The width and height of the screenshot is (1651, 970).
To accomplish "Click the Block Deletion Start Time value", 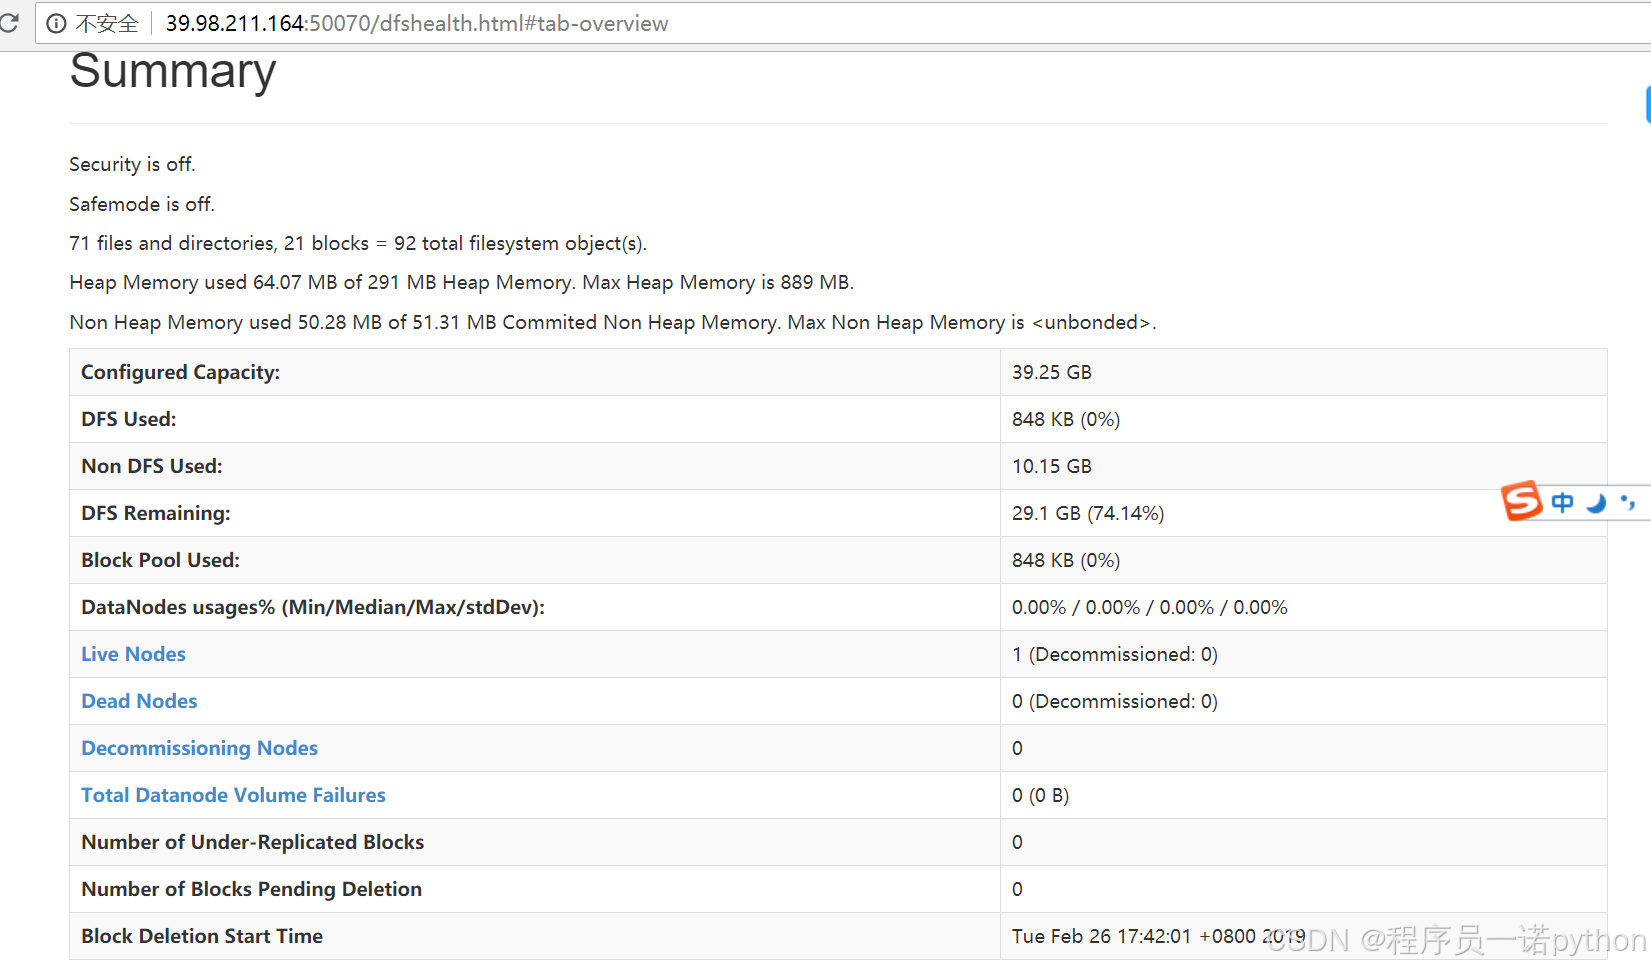I will (x=1158, y=936).
